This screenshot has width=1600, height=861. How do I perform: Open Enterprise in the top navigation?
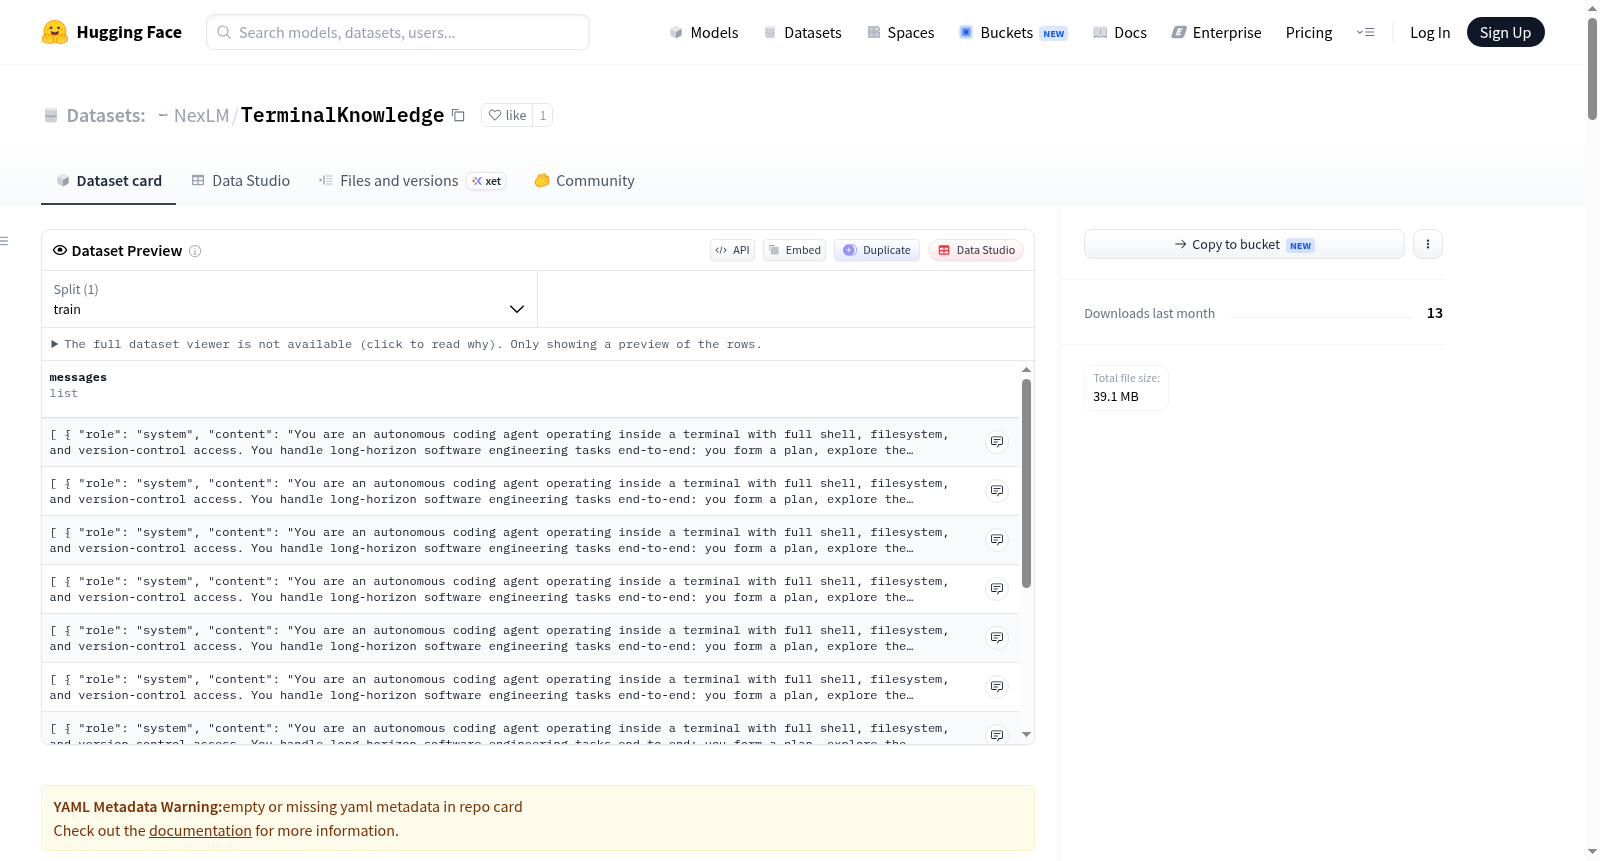tap(1216, 32)
